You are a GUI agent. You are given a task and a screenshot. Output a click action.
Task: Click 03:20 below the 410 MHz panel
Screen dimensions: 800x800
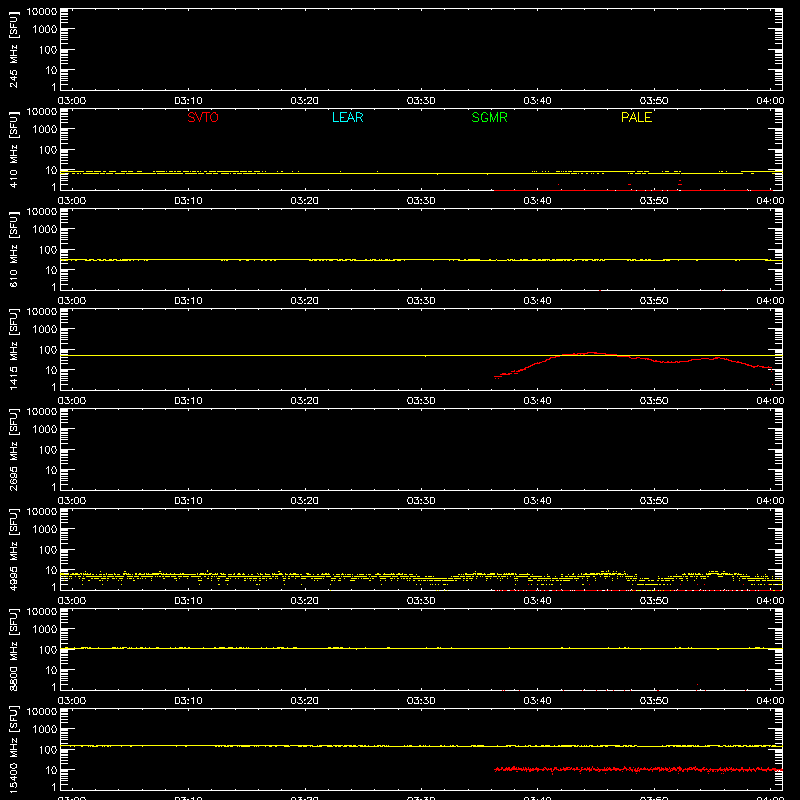[305, 201]
